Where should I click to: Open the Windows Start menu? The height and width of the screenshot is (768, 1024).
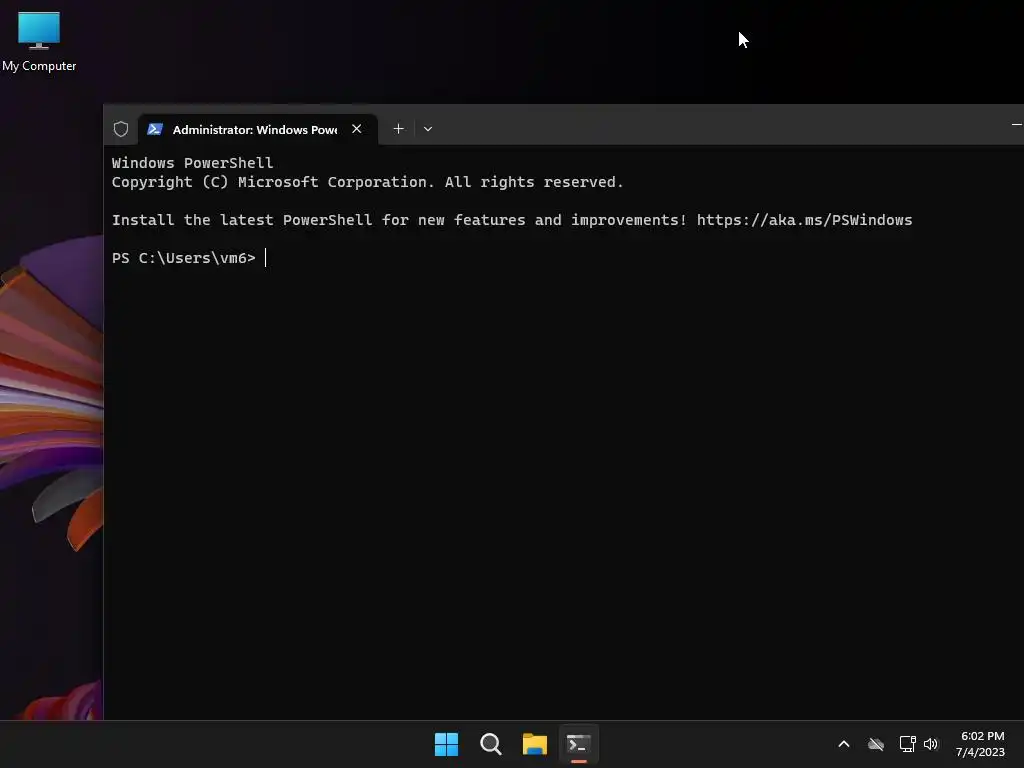447,744
